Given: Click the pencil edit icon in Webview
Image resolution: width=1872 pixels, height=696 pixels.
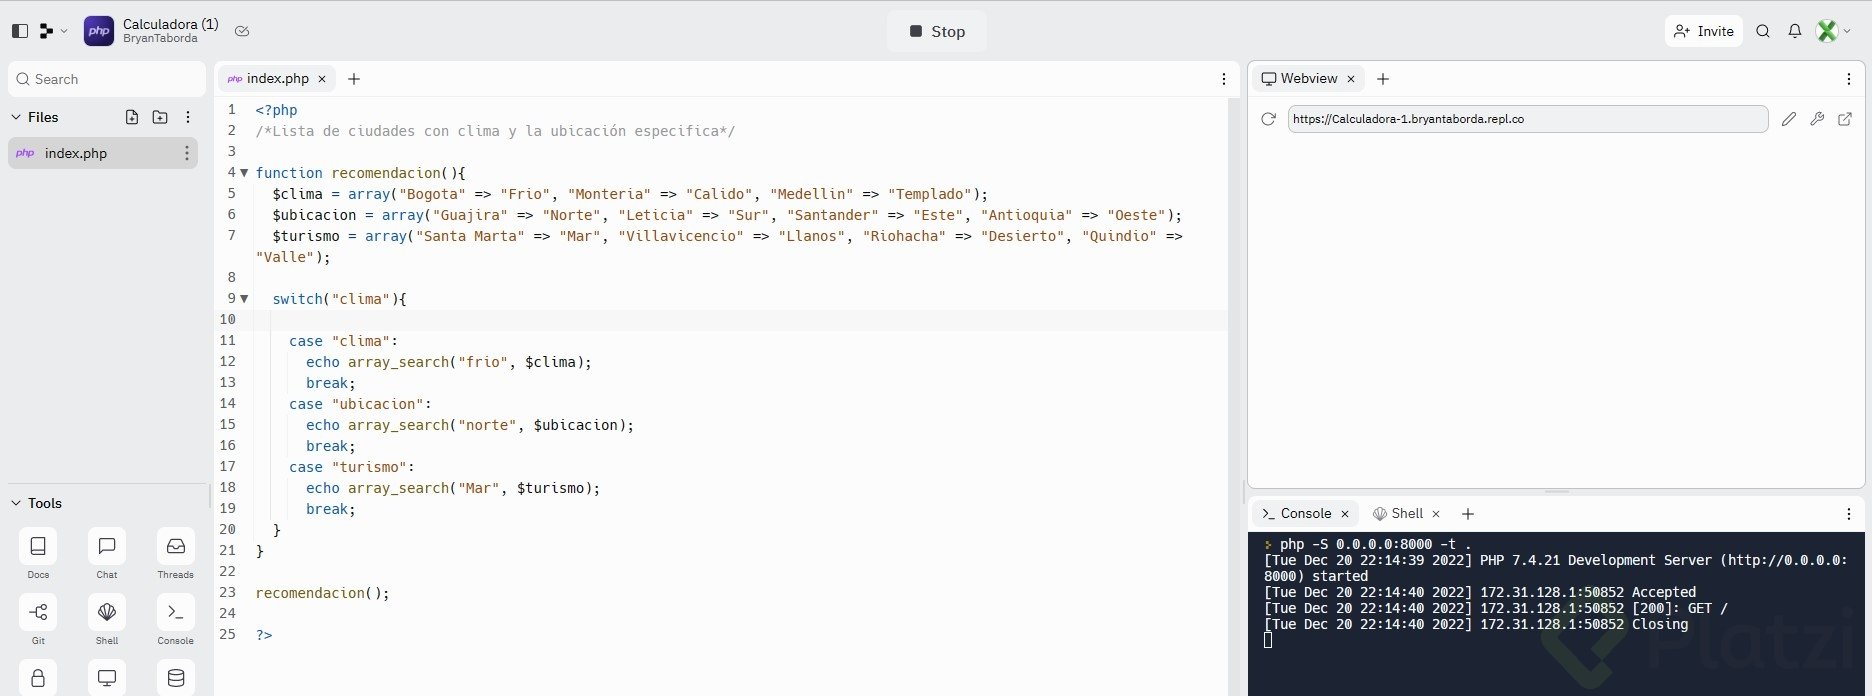Looking at the screenshot, I should coord(1789,118).
